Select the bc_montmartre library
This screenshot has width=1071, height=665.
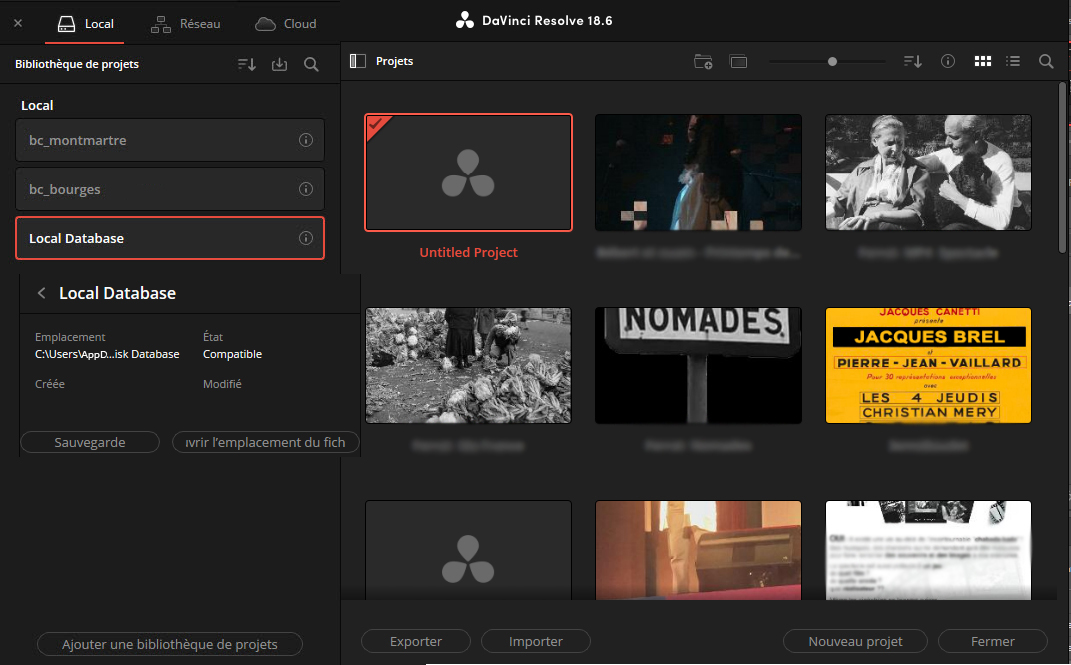click(169, 140)
